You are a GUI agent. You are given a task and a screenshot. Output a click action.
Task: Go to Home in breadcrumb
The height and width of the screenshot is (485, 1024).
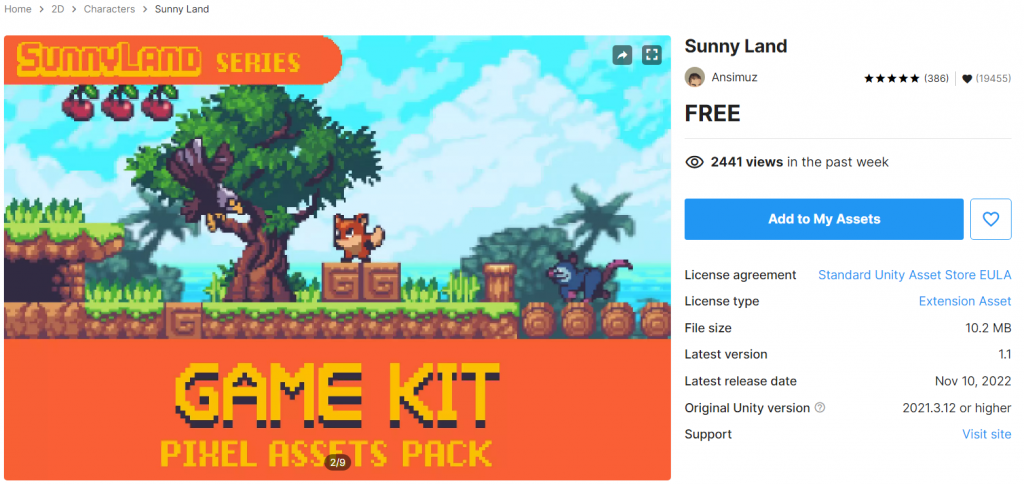(x=18, y=9)
